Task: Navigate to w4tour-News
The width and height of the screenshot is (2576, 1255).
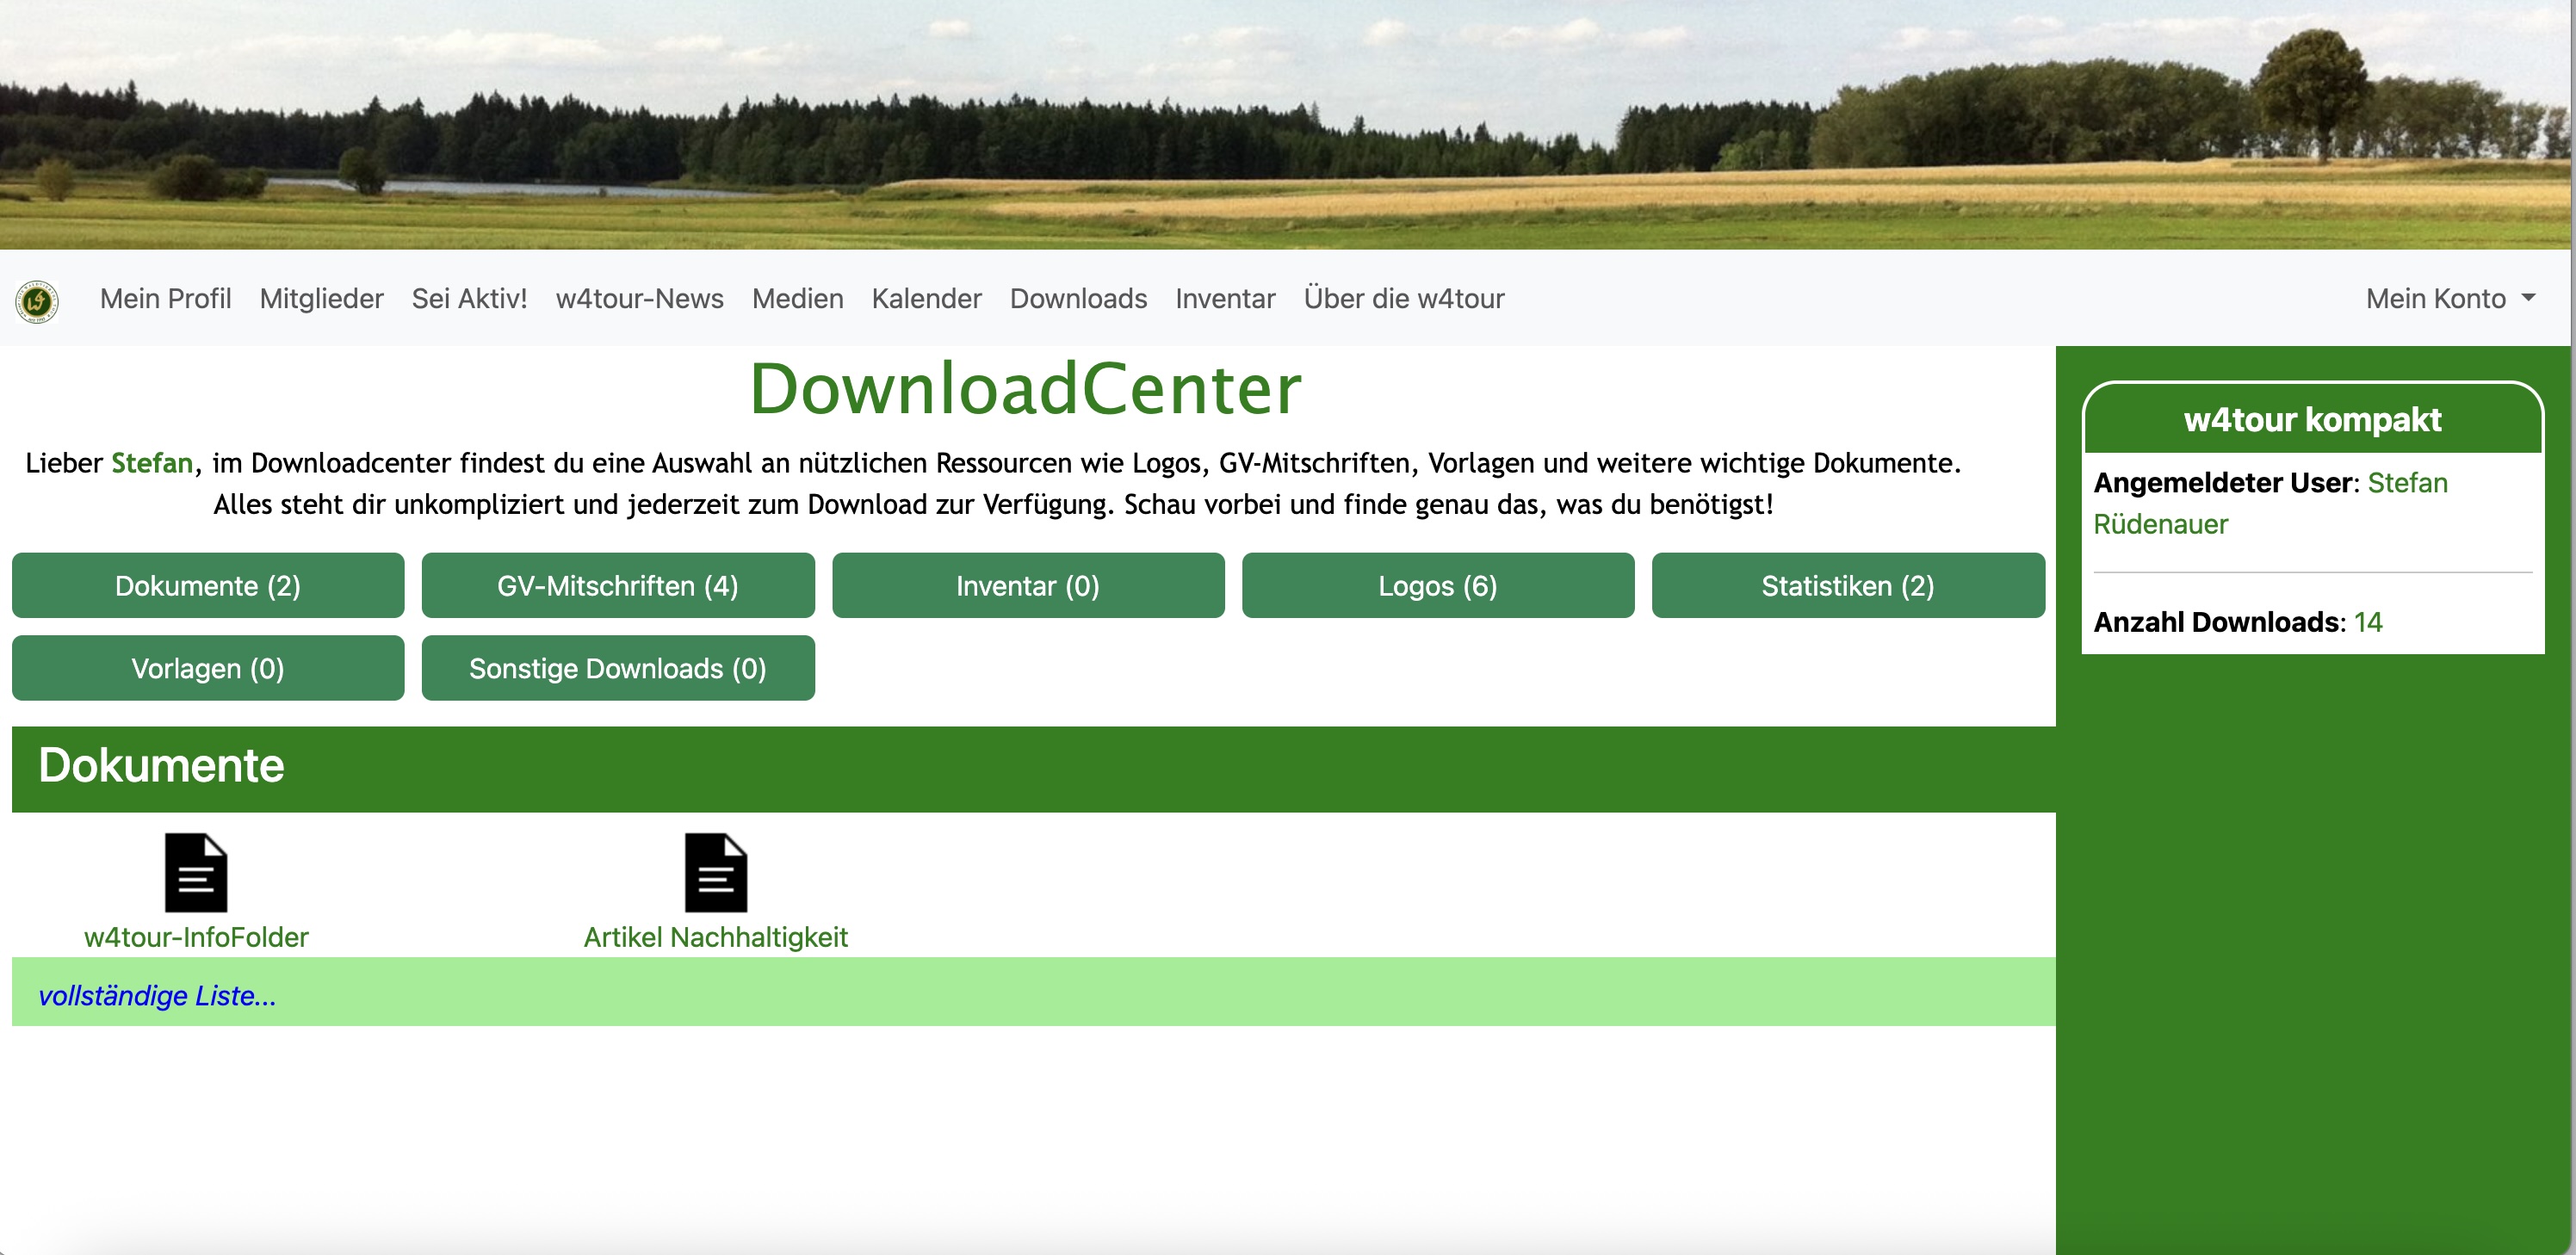Action: point(639,299)
